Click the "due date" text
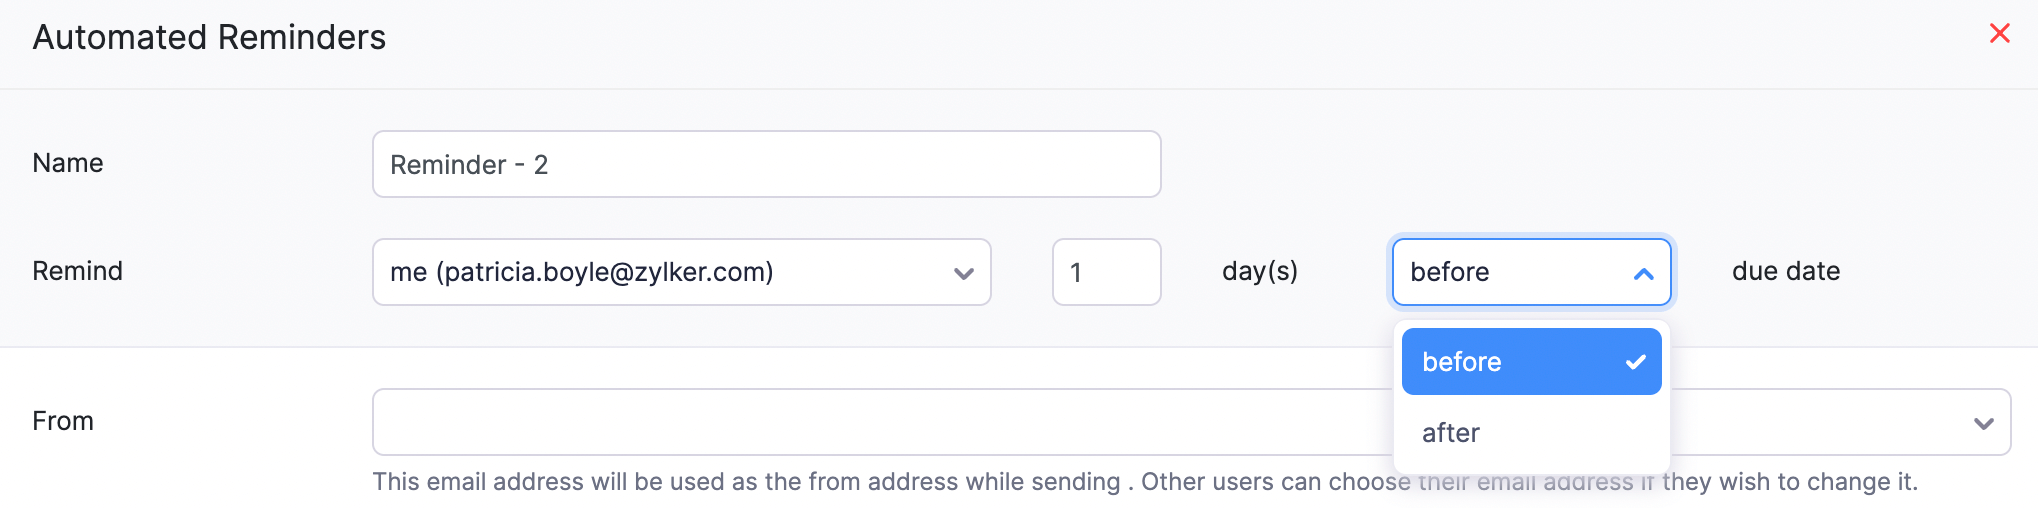The height and width of the screenshot is (508, 2038). coord(1786,271)
